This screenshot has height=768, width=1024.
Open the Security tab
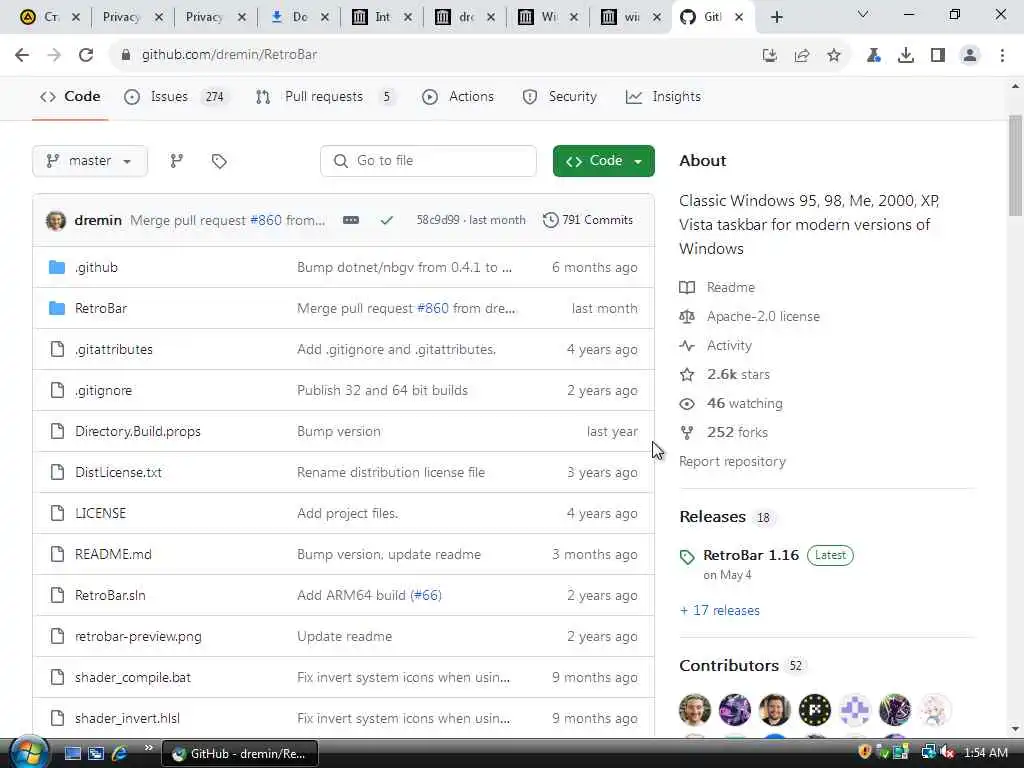560,97
